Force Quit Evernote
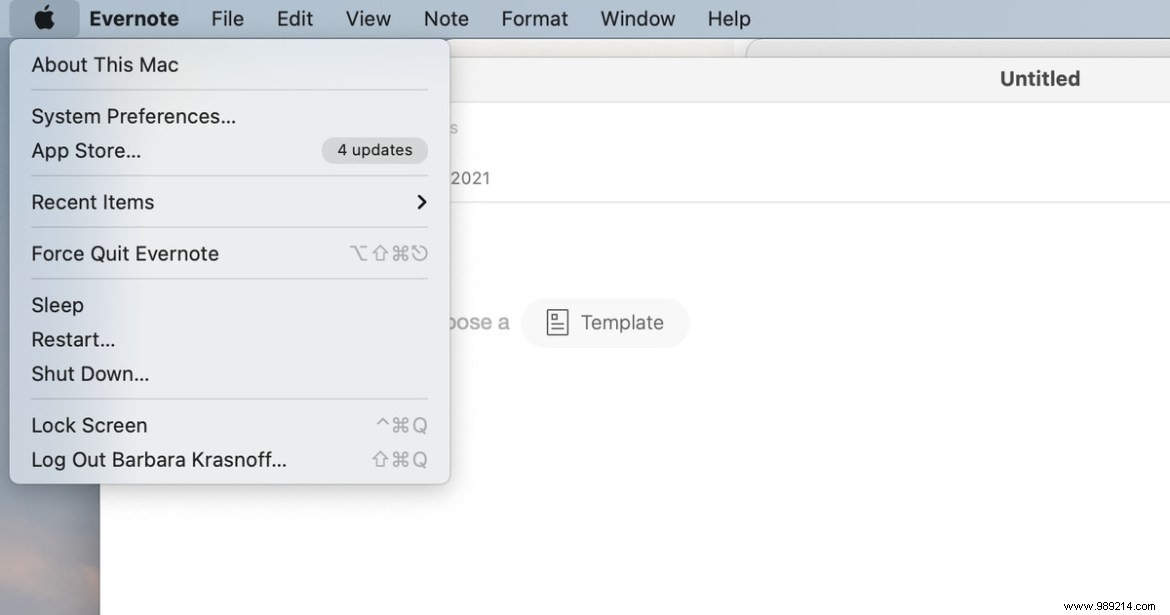 click(125, 253)
